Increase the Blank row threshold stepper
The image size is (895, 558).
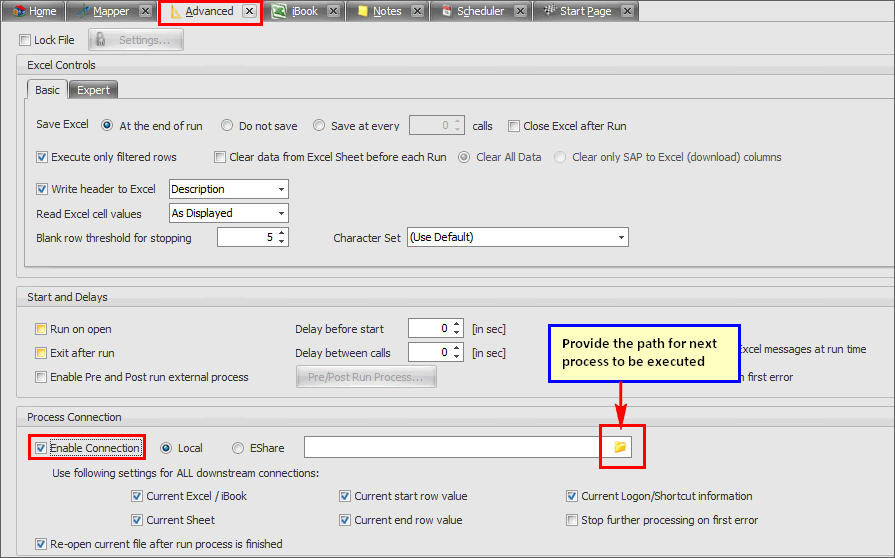click(x=282, y=233)
